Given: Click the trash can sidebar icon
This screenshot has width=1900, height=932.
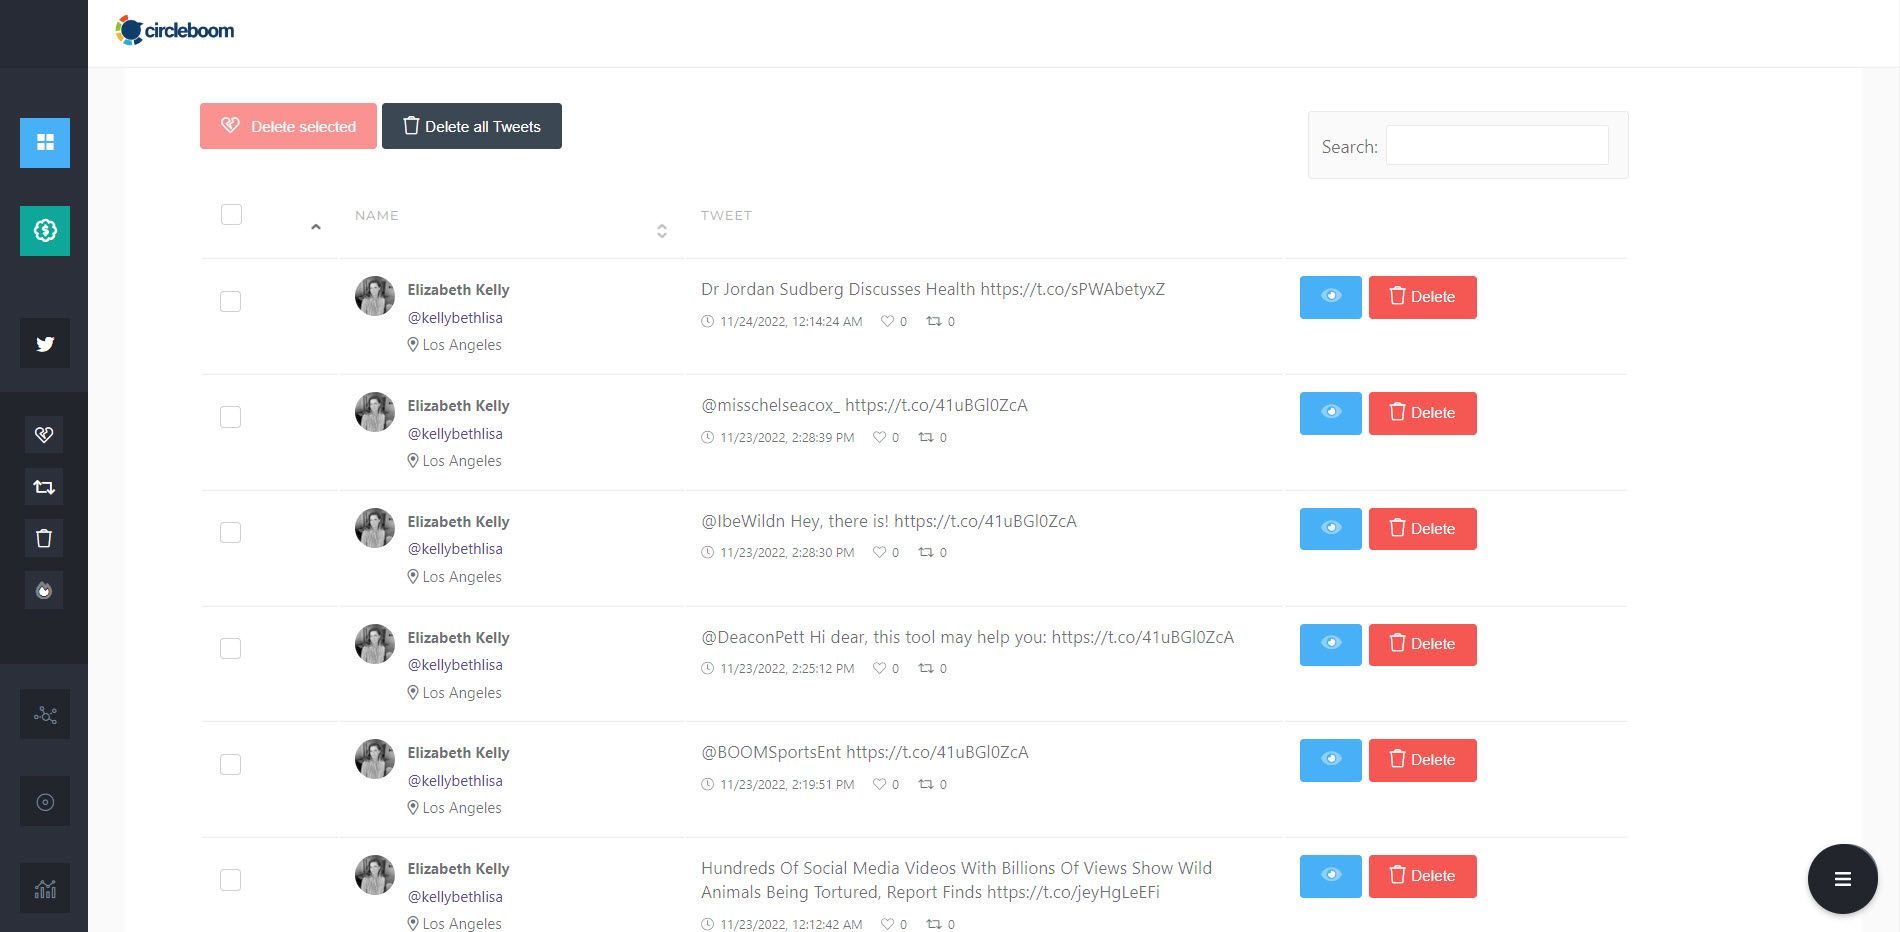Looking at the screenshot, I should click(x=44, y=539).
